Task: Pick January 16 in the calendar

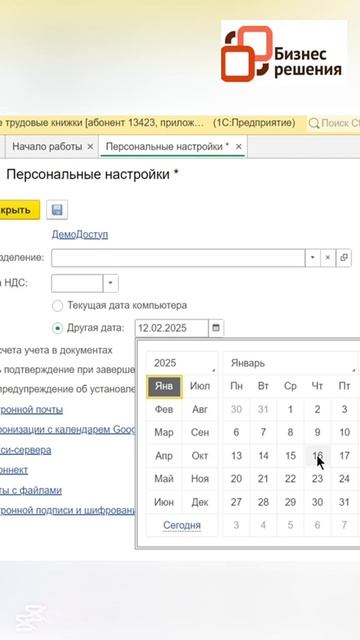Action: pyautogui.click(x=318, y=456)
